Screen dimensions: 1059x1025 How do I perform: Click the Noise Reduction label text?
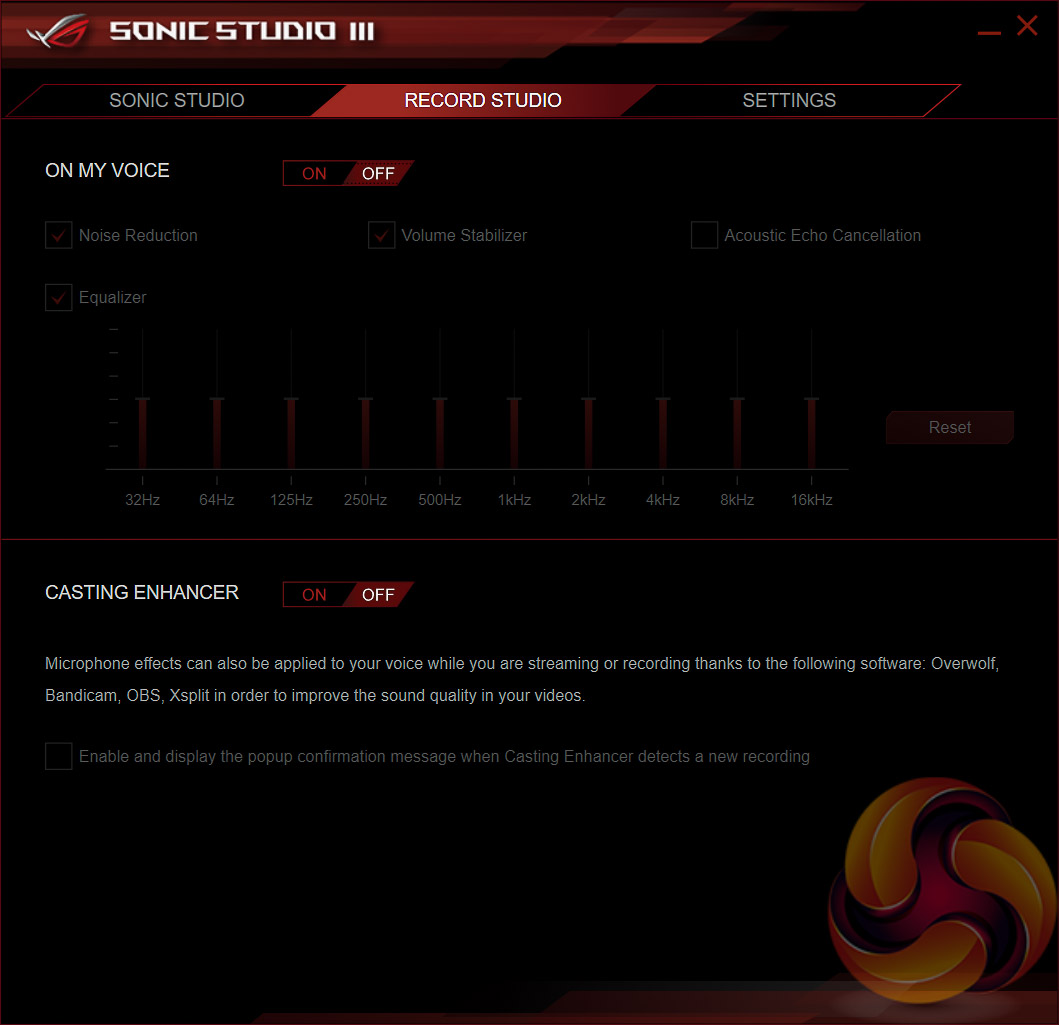[x=138, y=236]
